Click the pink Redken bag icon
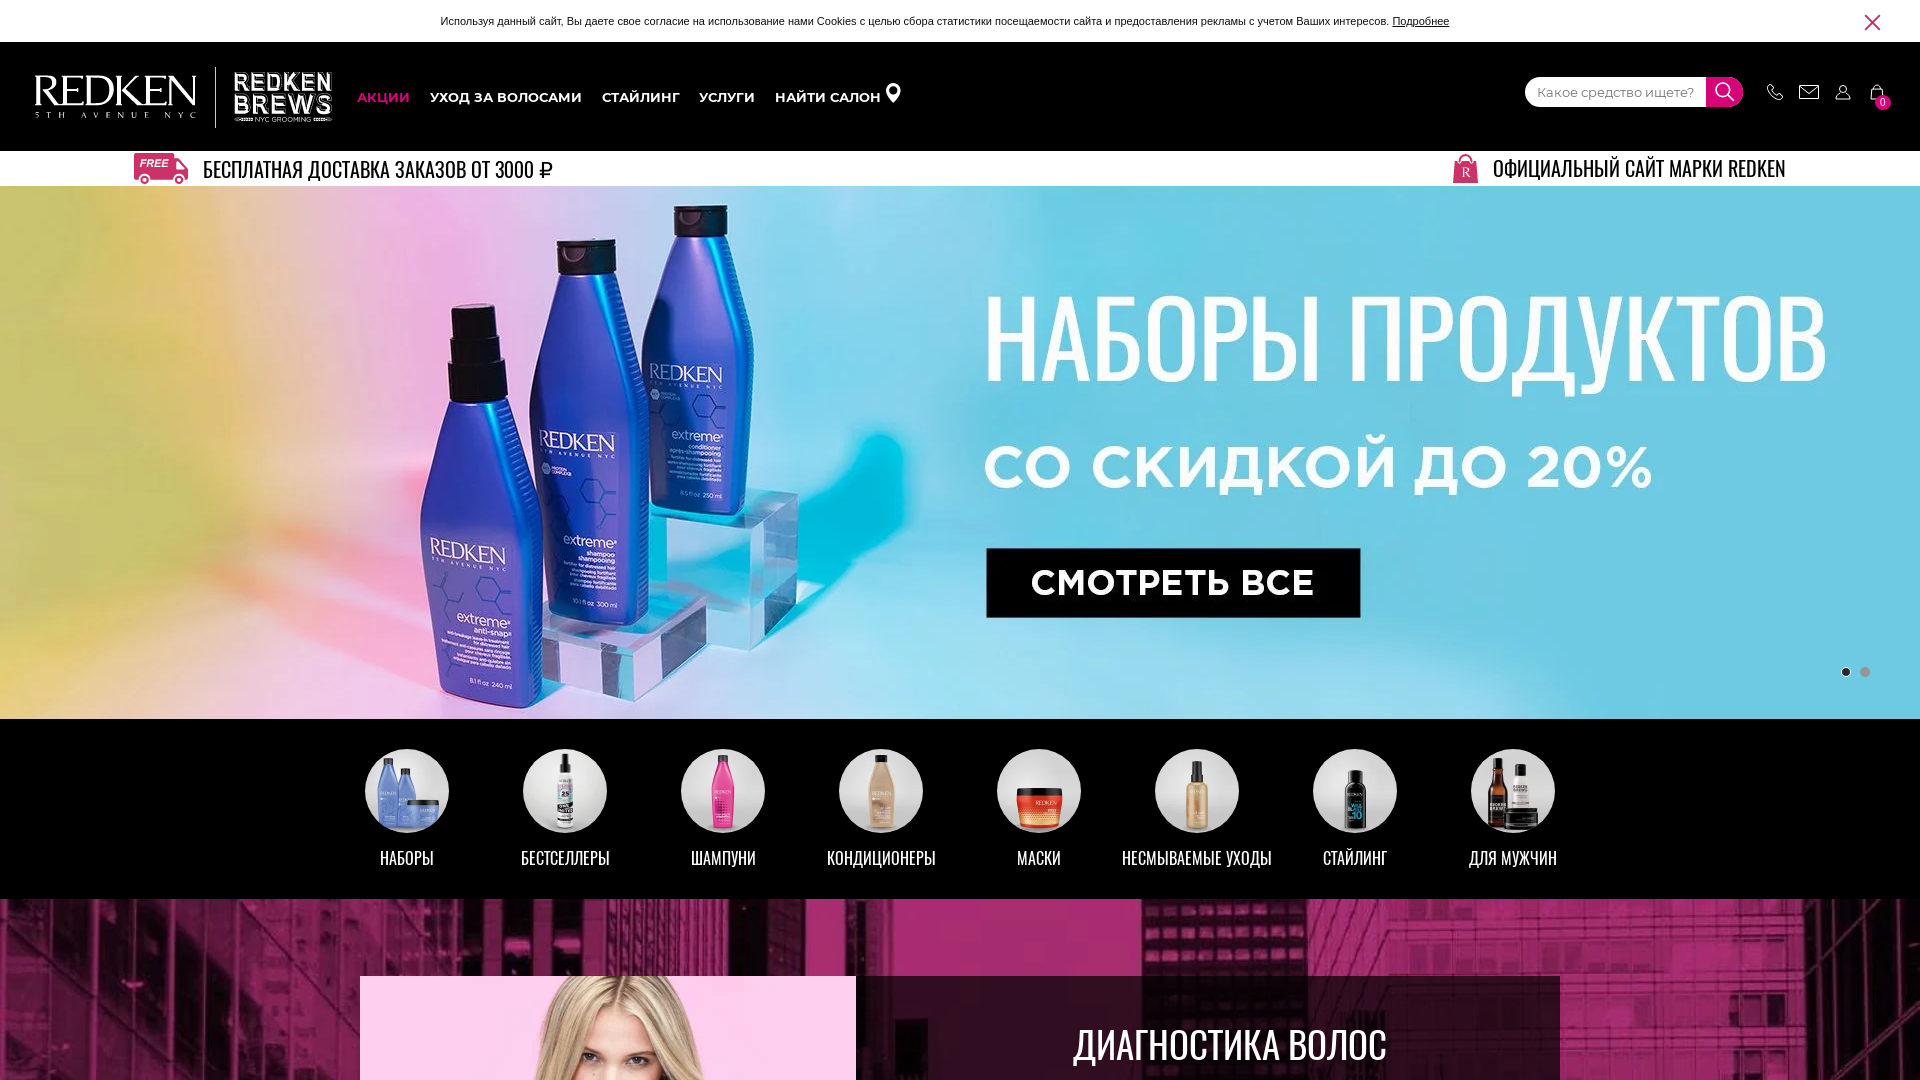 pos(1465,168)
